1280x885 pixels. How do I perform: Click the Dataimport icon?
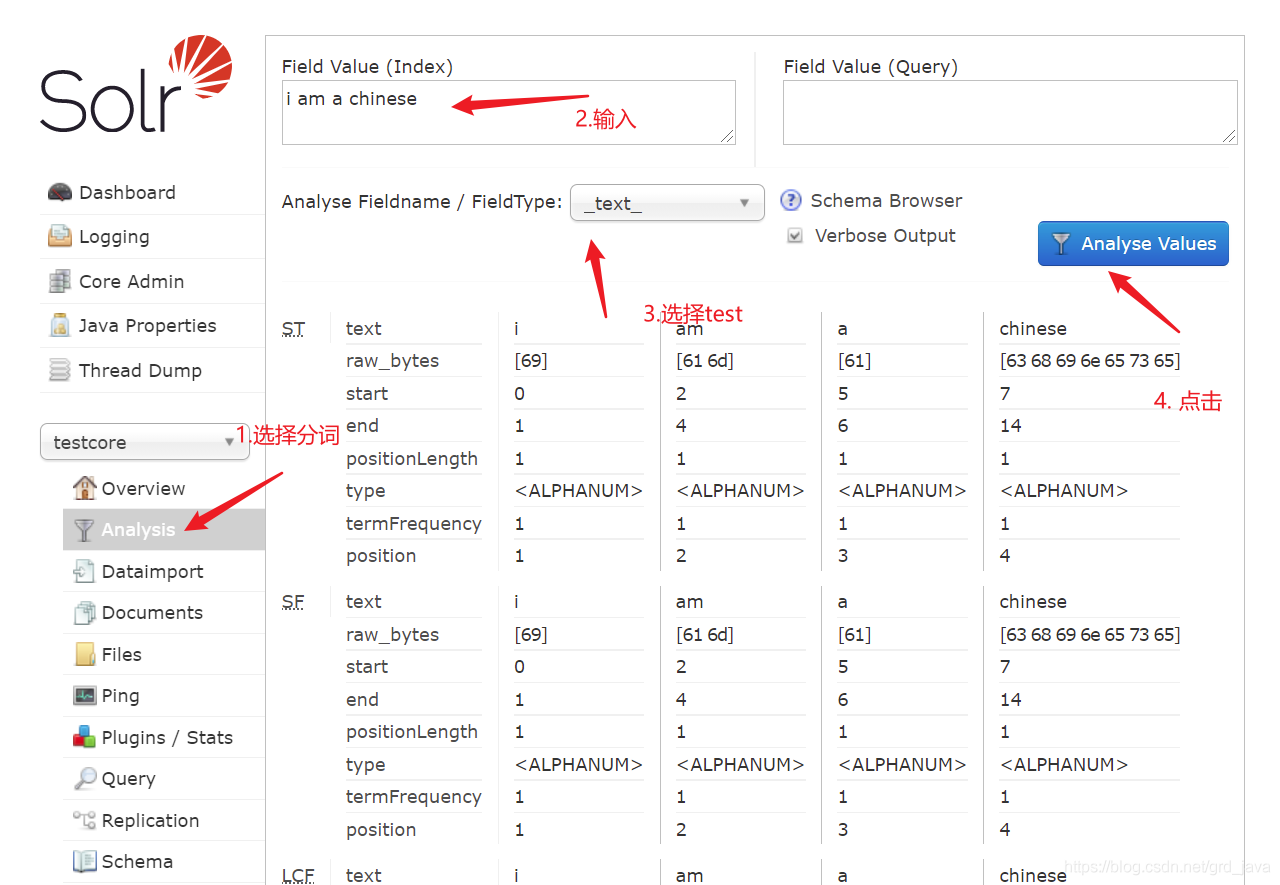(x=85, y=571)
